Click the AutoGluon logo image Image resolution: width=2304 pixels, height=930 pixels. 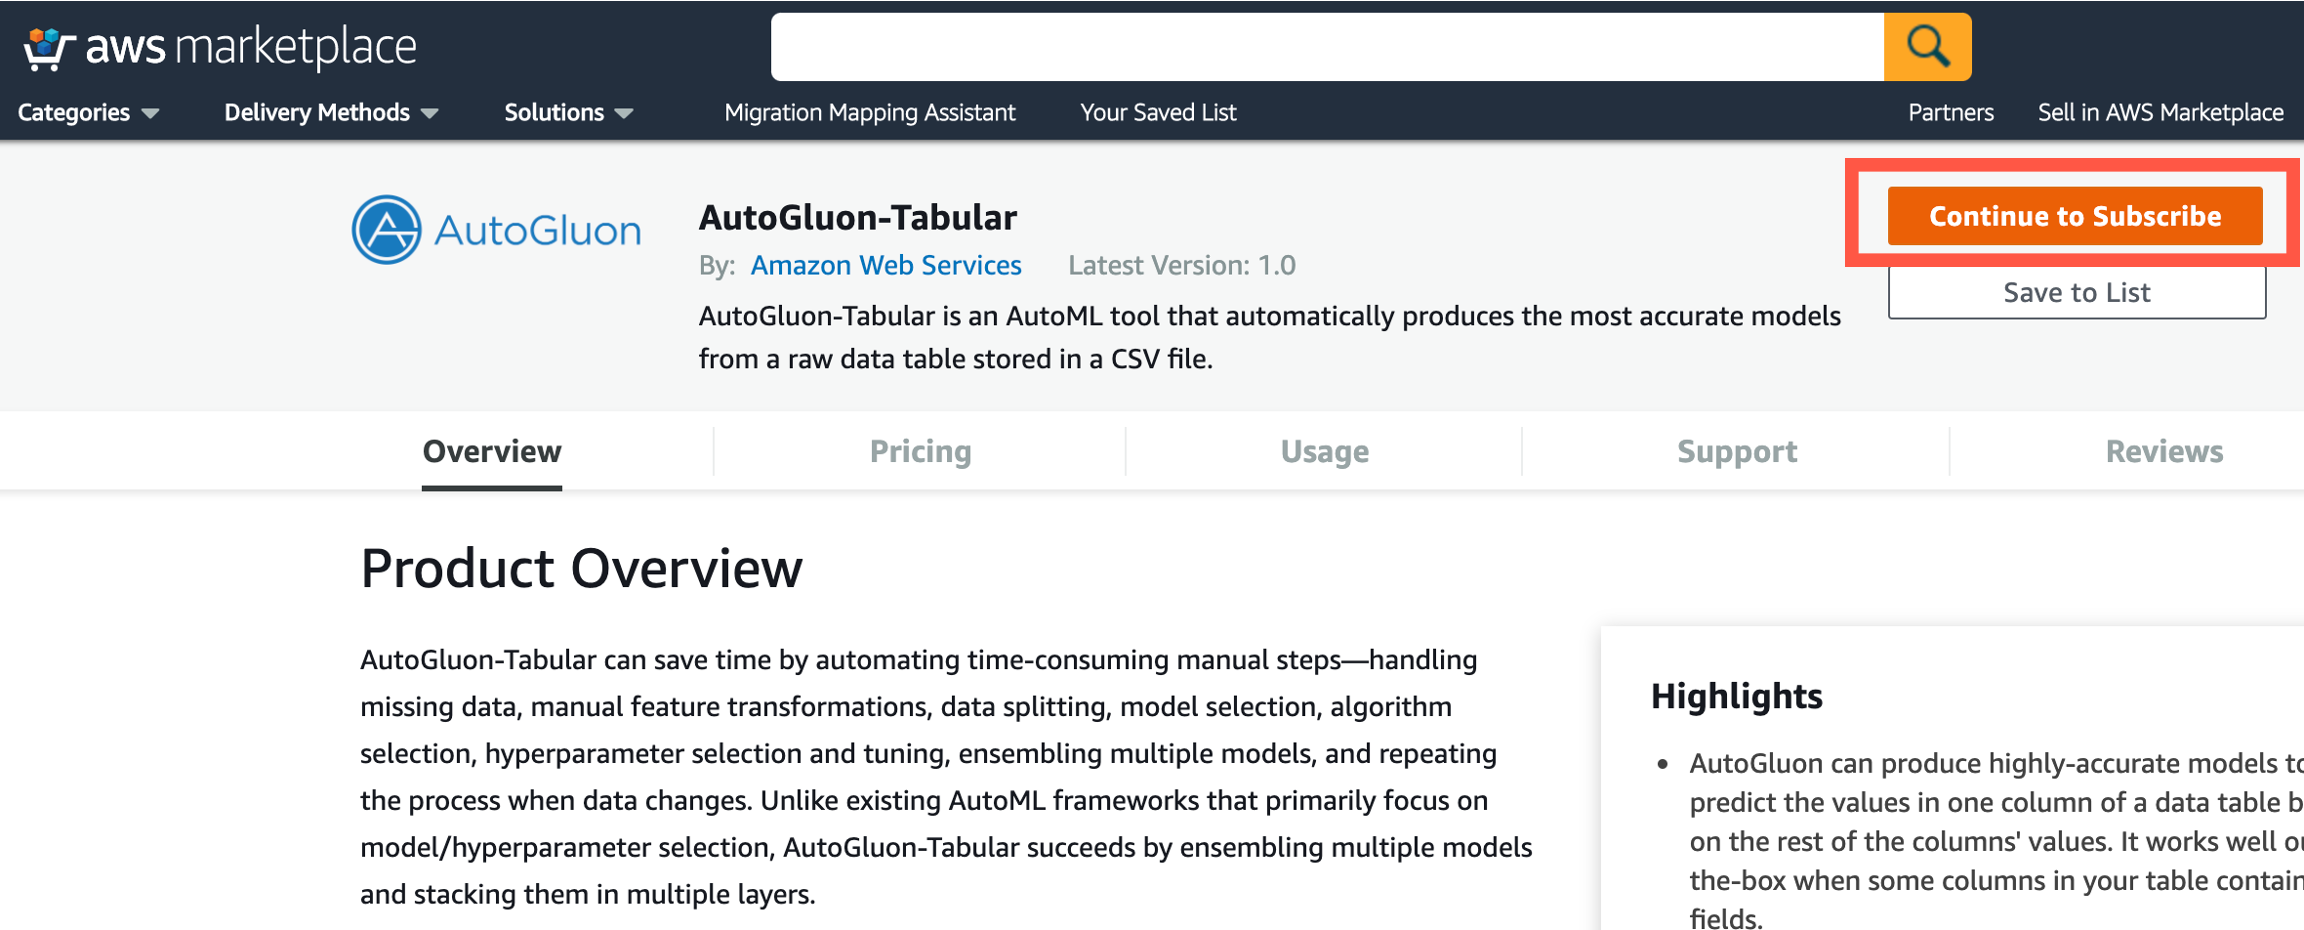[496, 230]
